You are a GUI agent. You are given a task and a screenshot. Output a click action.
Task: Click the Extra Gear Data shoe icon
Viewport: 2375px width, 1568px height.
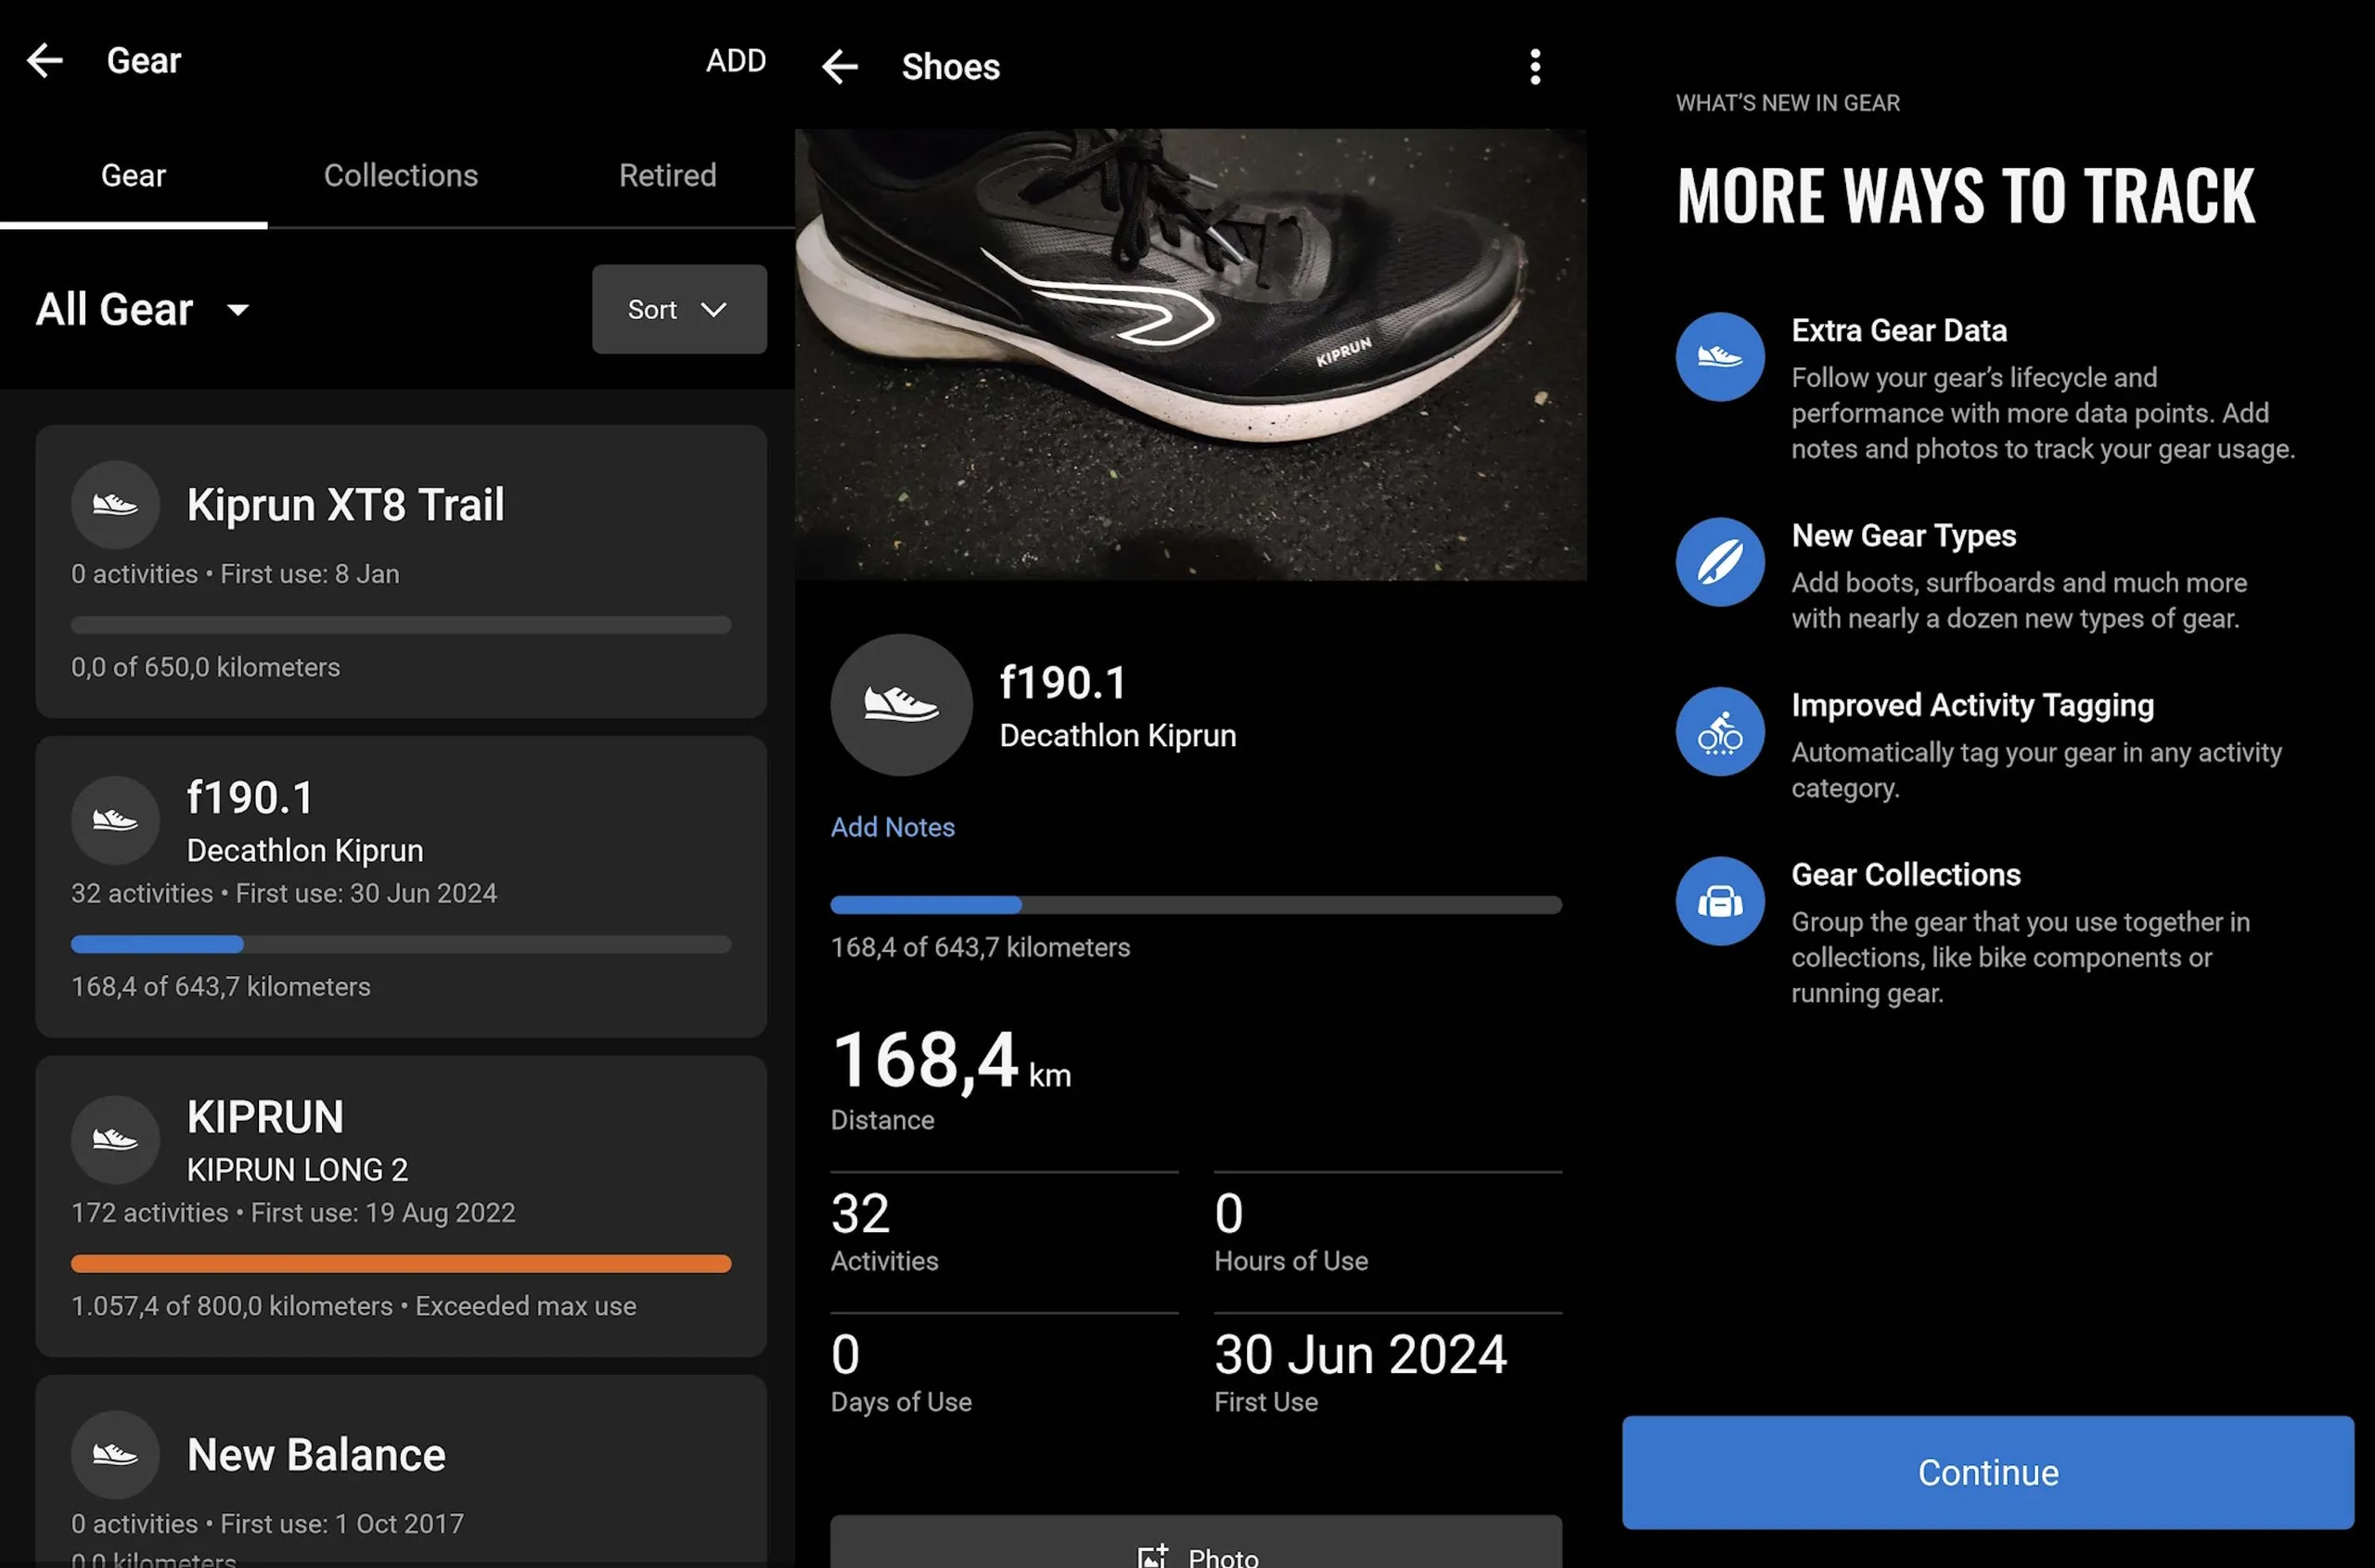click(1719, 357)
